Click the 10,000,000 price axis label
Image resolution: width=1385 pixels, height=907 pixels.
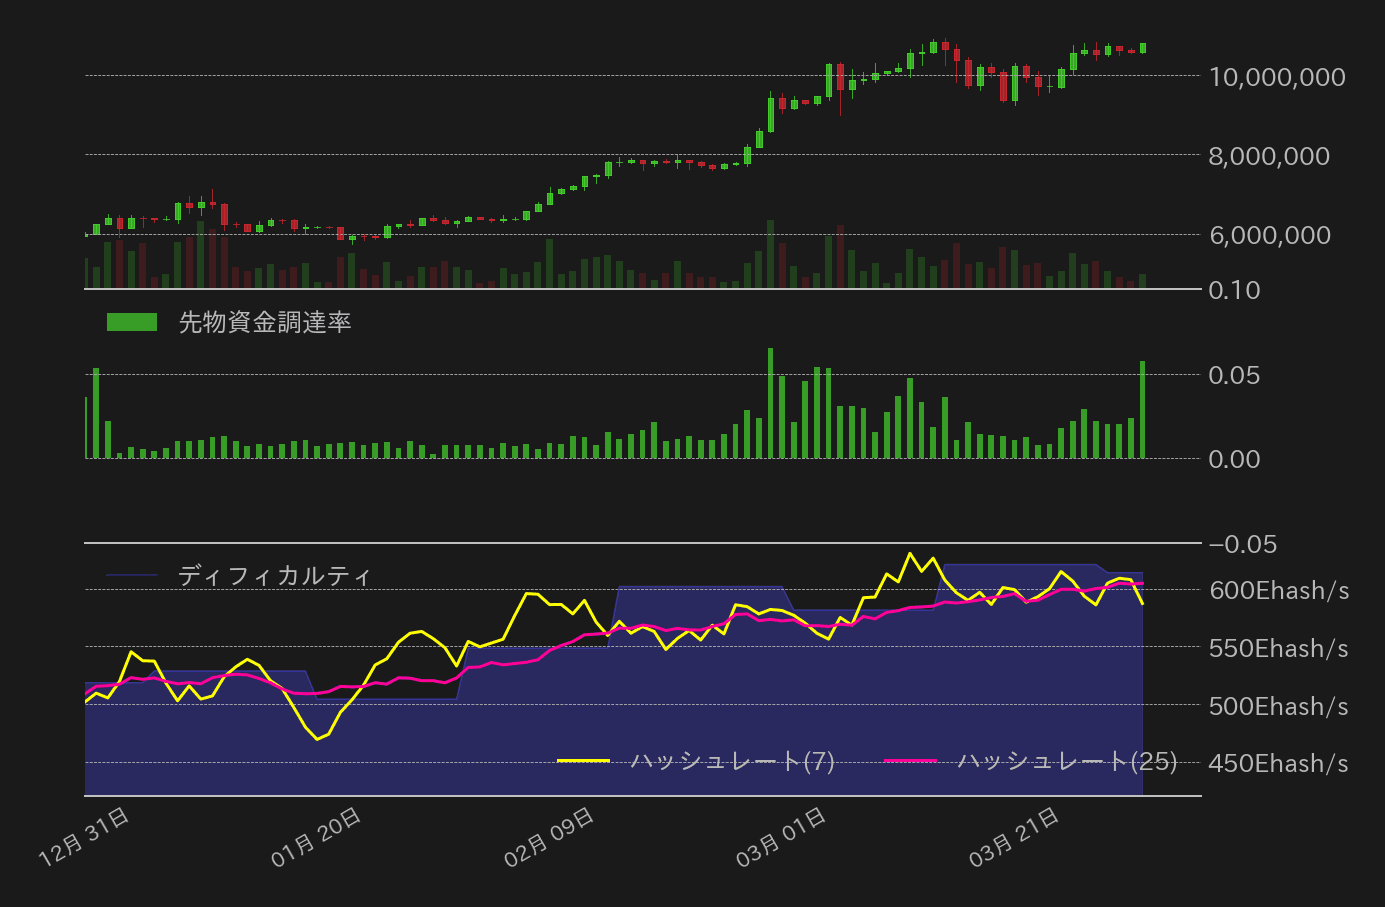point(1277,77)
